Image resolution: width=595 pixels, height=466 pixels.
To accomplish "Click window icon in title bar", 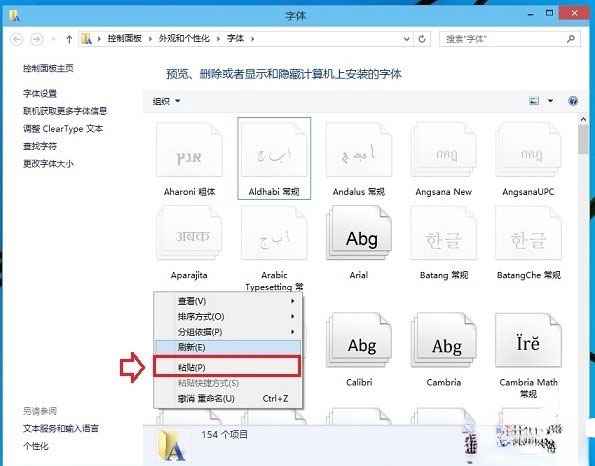I will (14, 15).
